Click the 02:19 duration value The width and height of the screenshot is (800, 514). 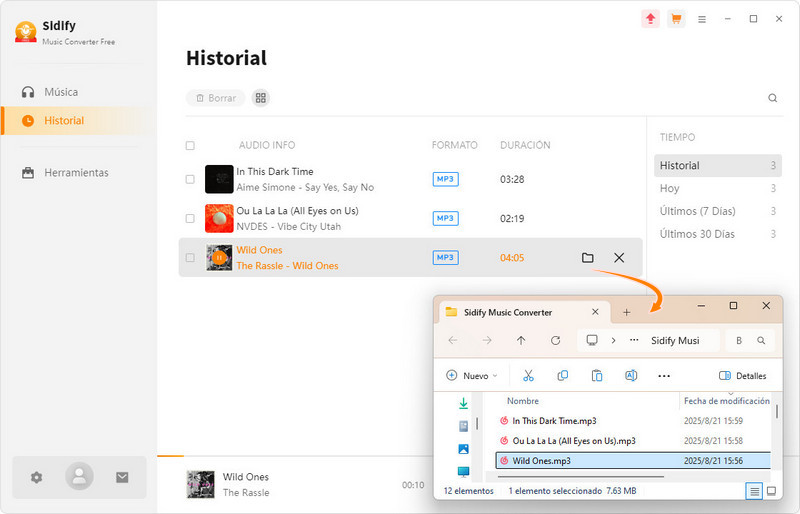coord(512,218)
